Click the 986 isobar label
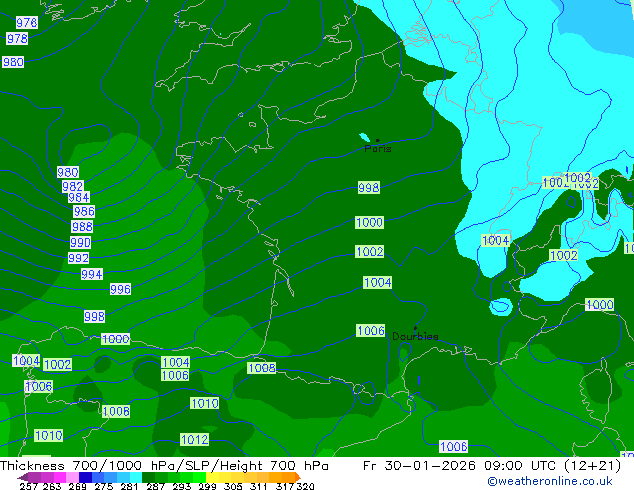 coord(84,211)
